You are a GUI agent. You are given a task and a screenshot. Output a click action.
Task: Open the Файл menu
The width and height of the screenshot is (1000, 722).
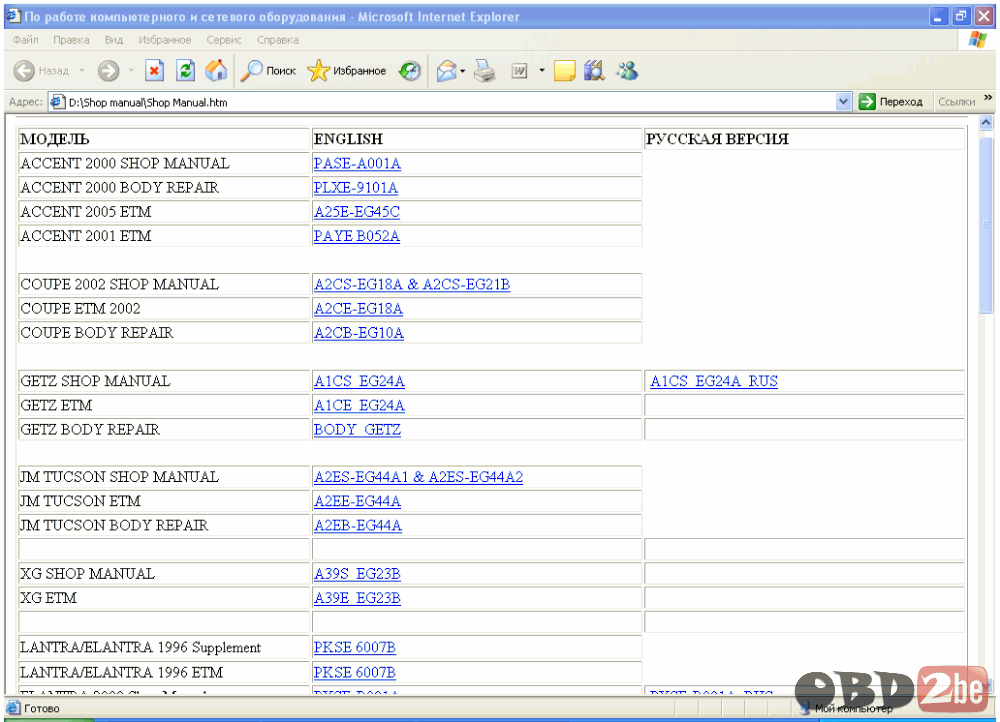pyautogui.click(x=26, y=40)
